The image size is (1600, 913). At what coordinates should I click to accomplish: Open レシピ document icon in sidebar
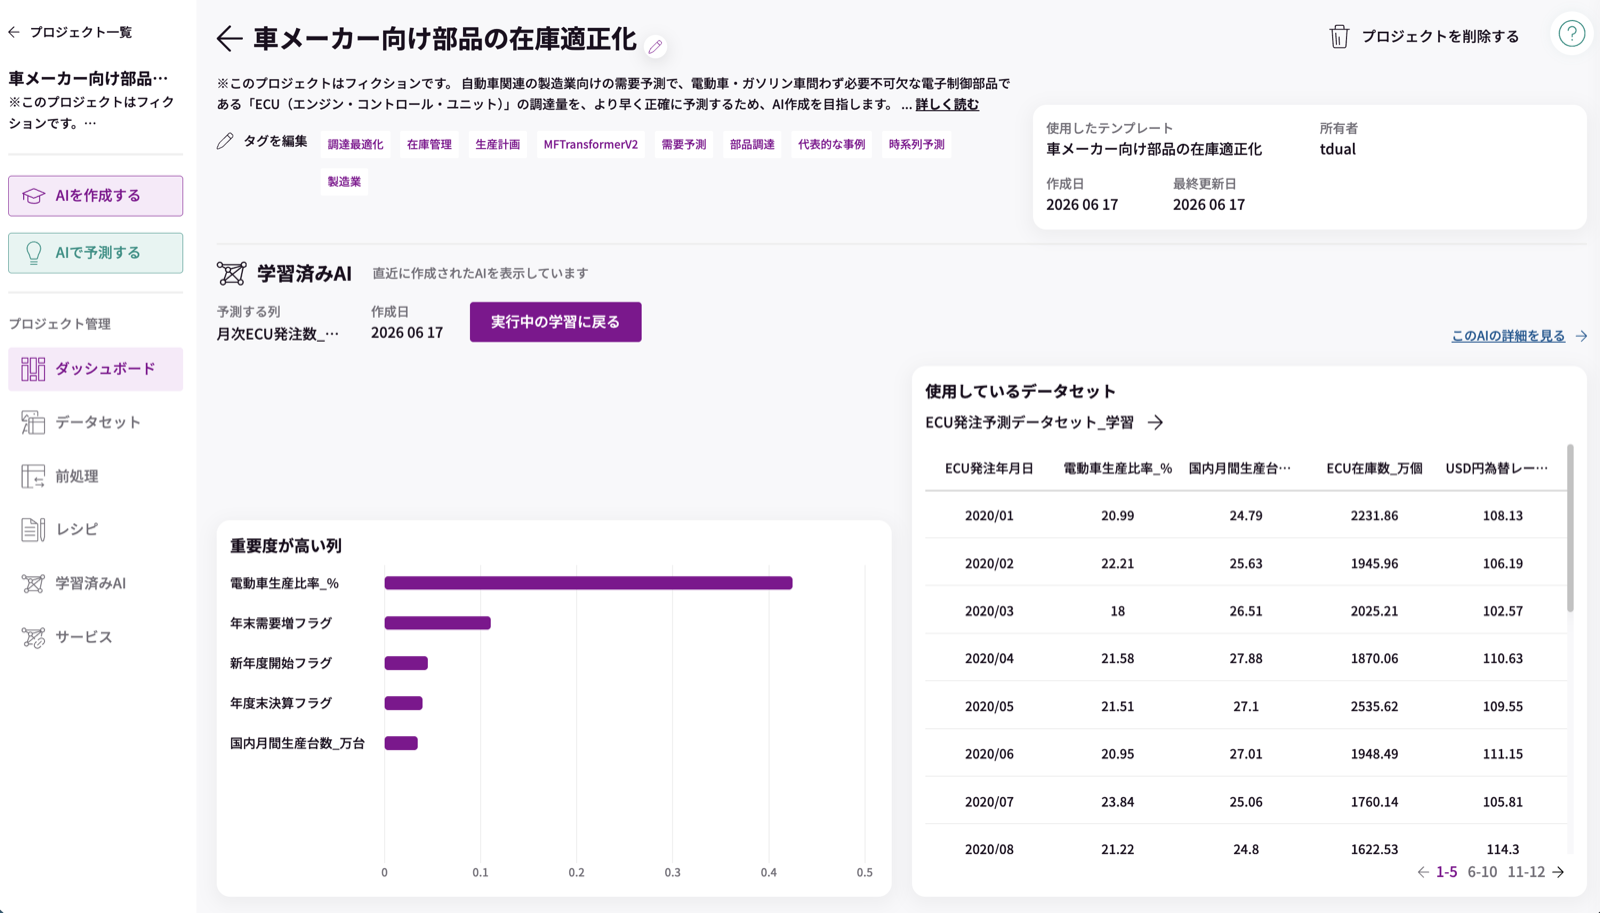click(x=33, y=529)
